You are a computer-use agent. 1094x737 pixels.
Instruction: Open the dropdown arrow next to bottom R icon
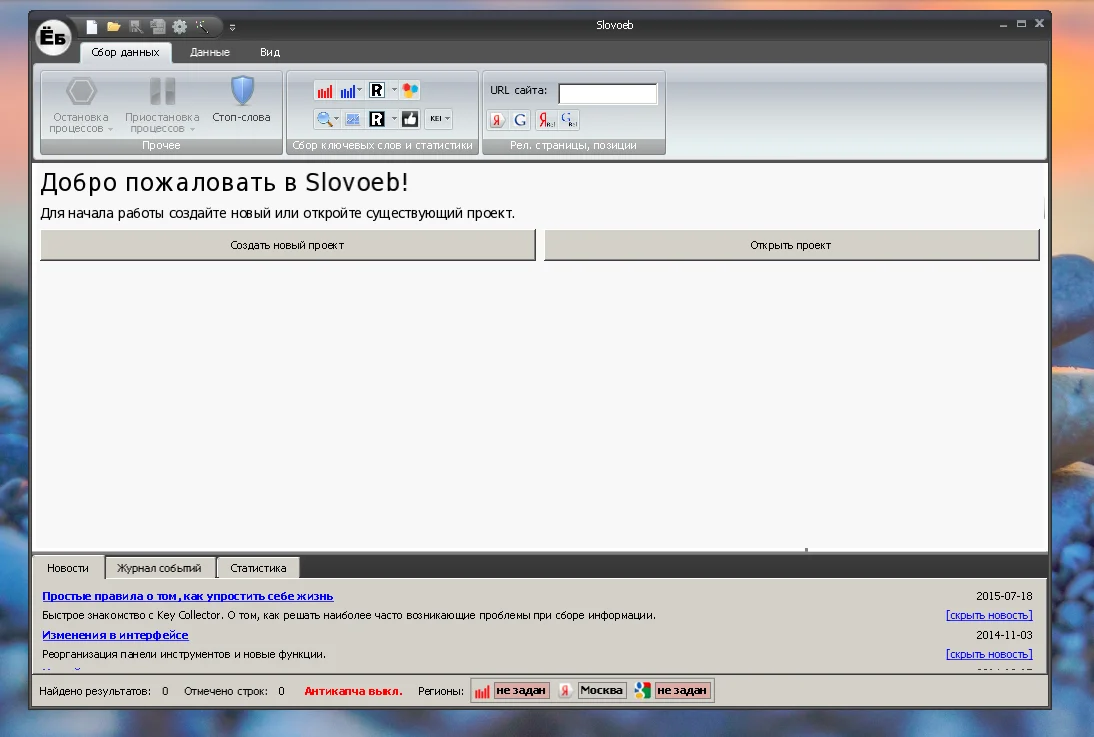394,119
